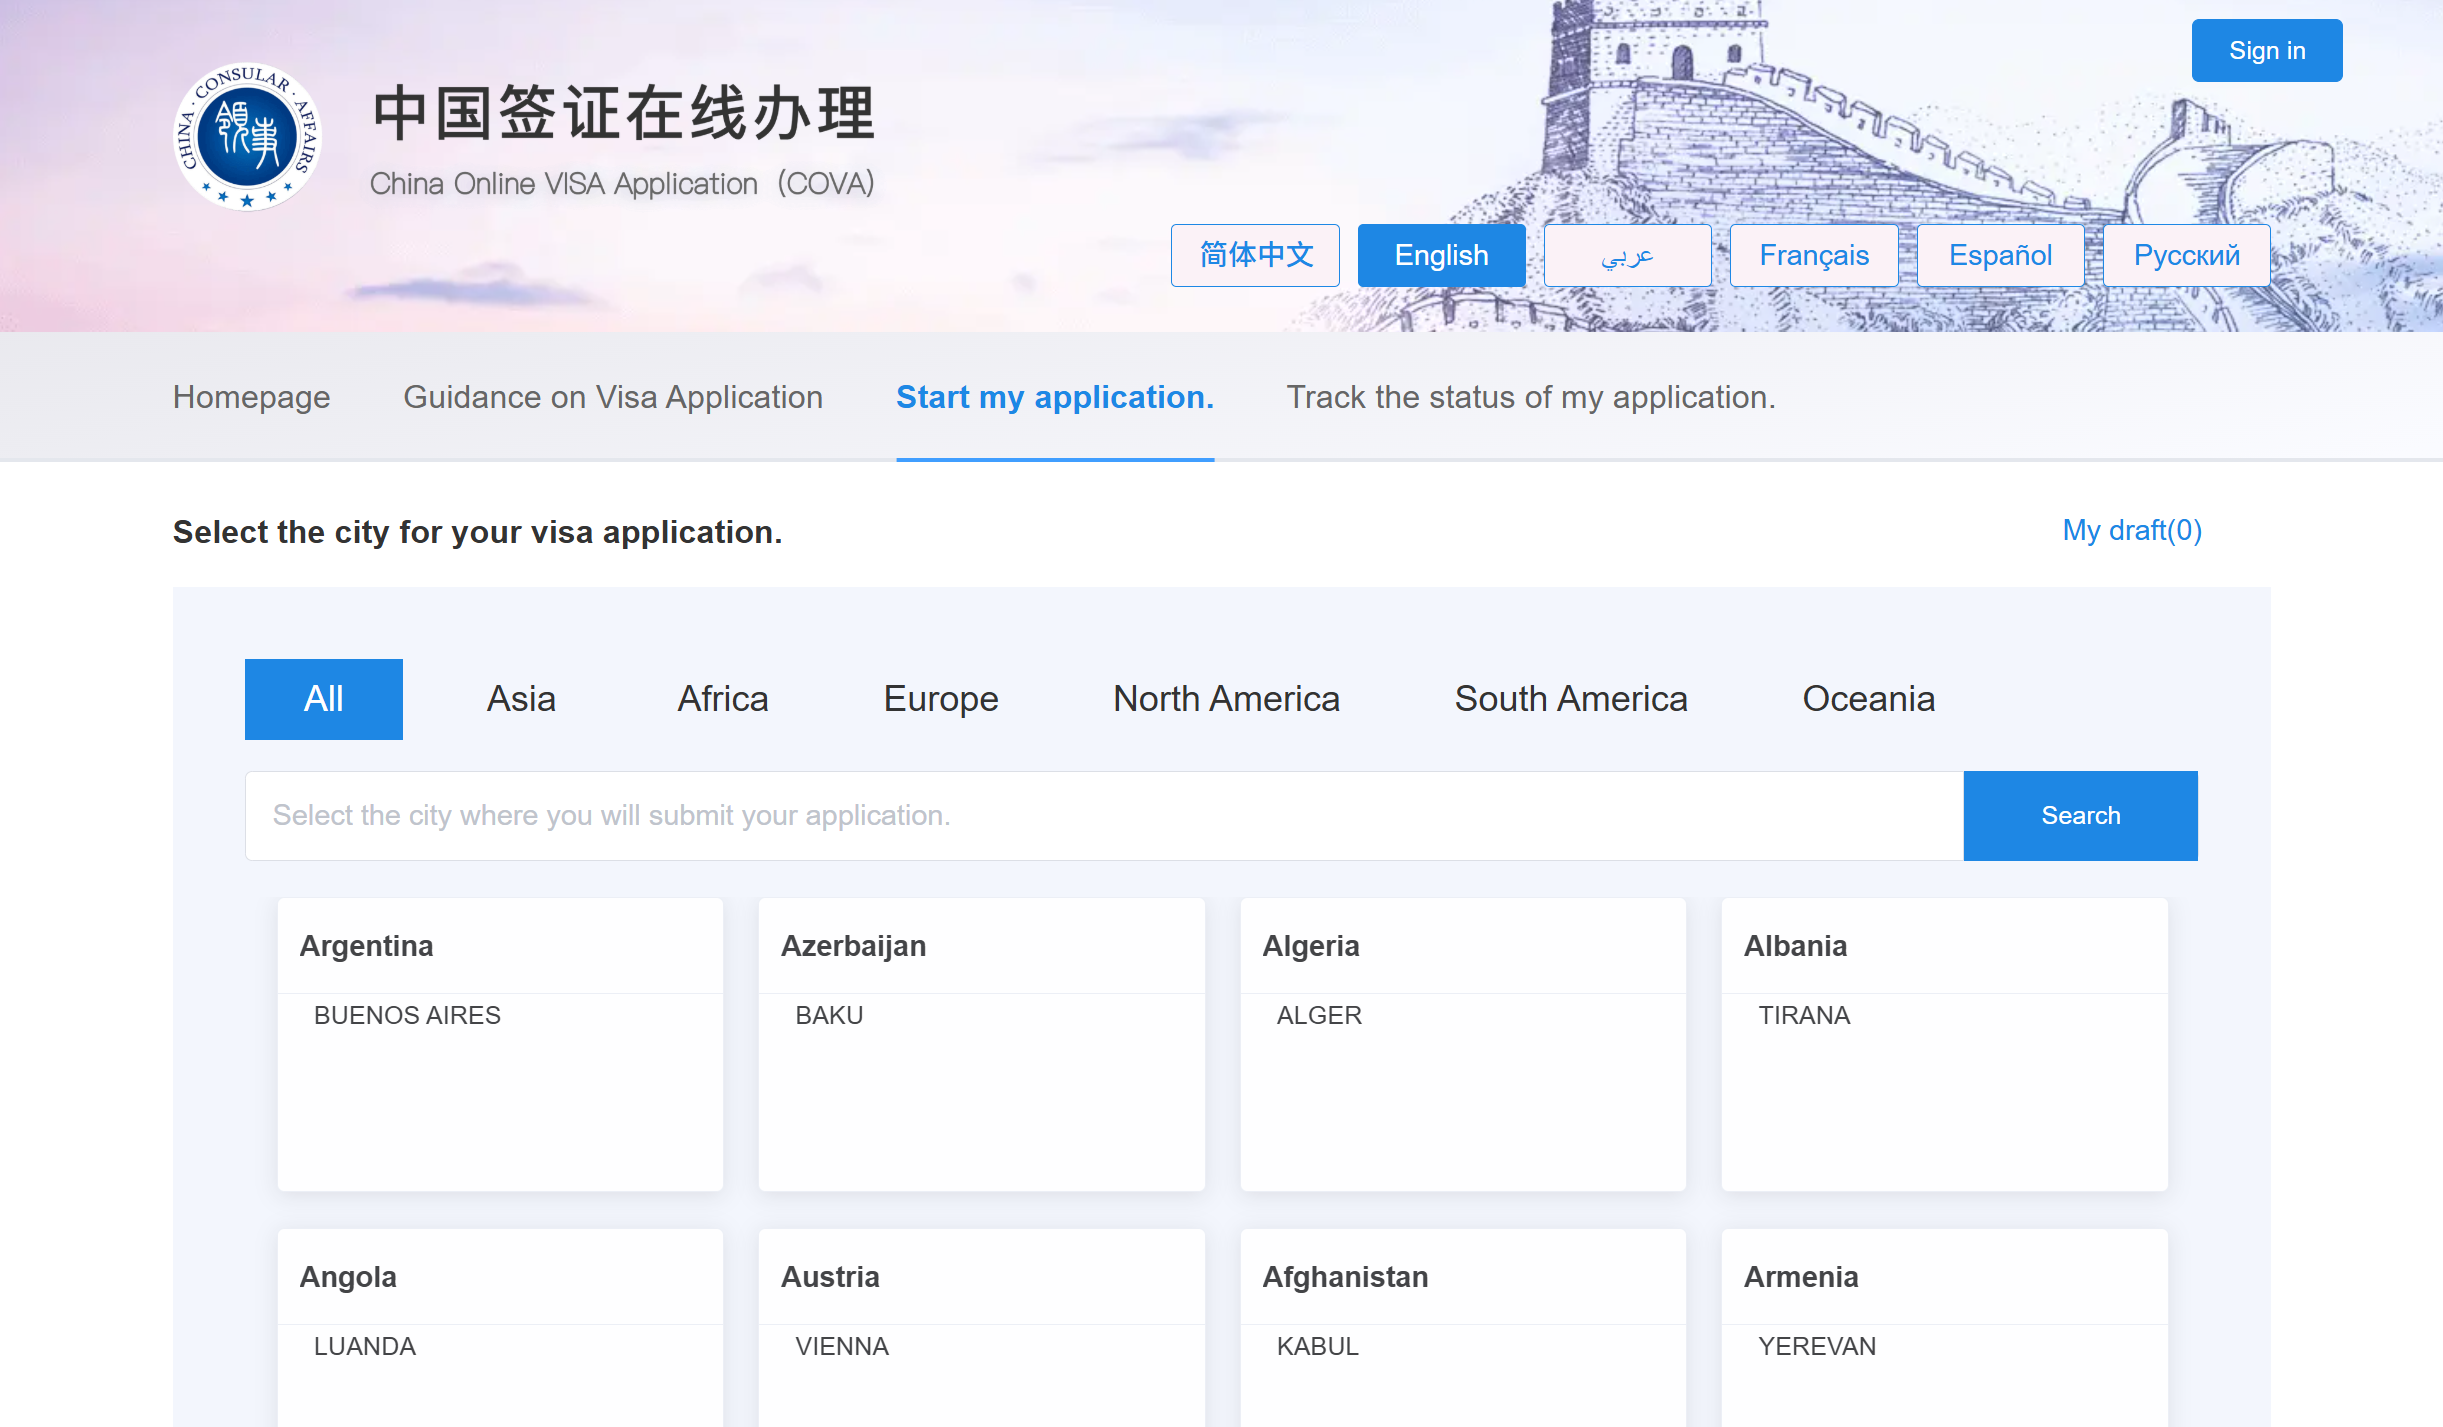Switch language to 简体中文
The image size is (2443, 1427).
(x=1255, y=255)
